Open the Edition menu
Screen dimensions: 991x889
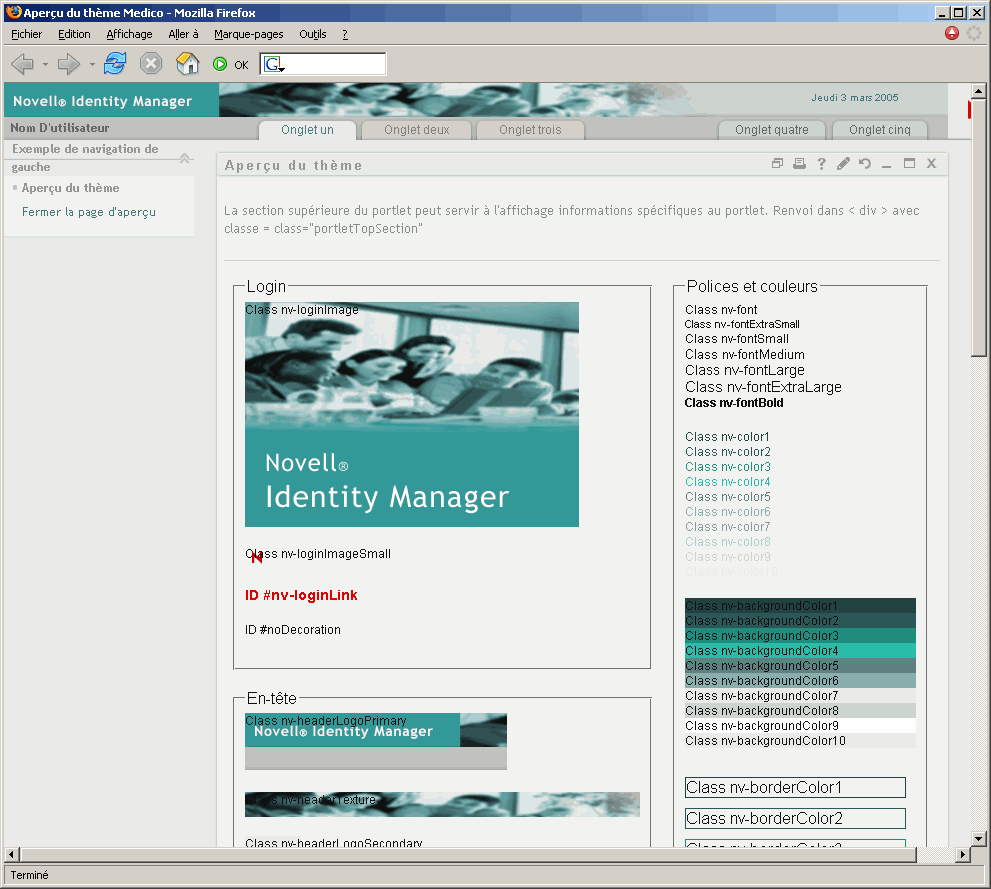coord(74,34)
